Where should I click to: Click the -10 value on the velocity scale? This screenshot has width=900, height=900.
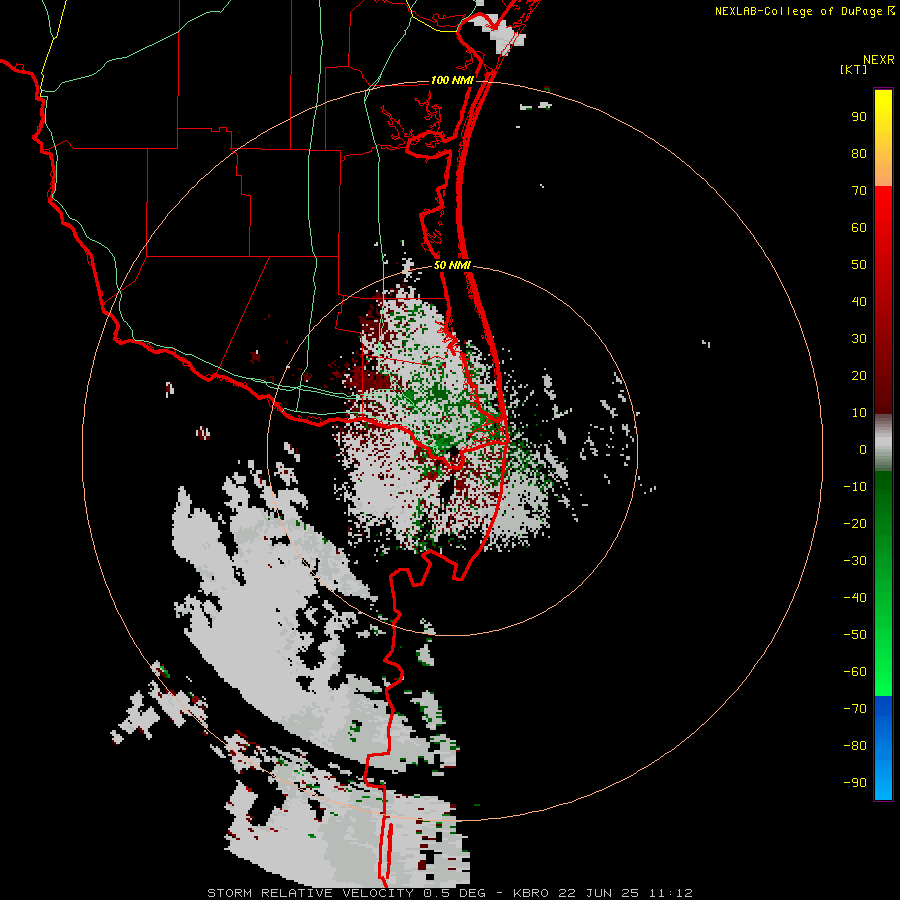point(855,487)
